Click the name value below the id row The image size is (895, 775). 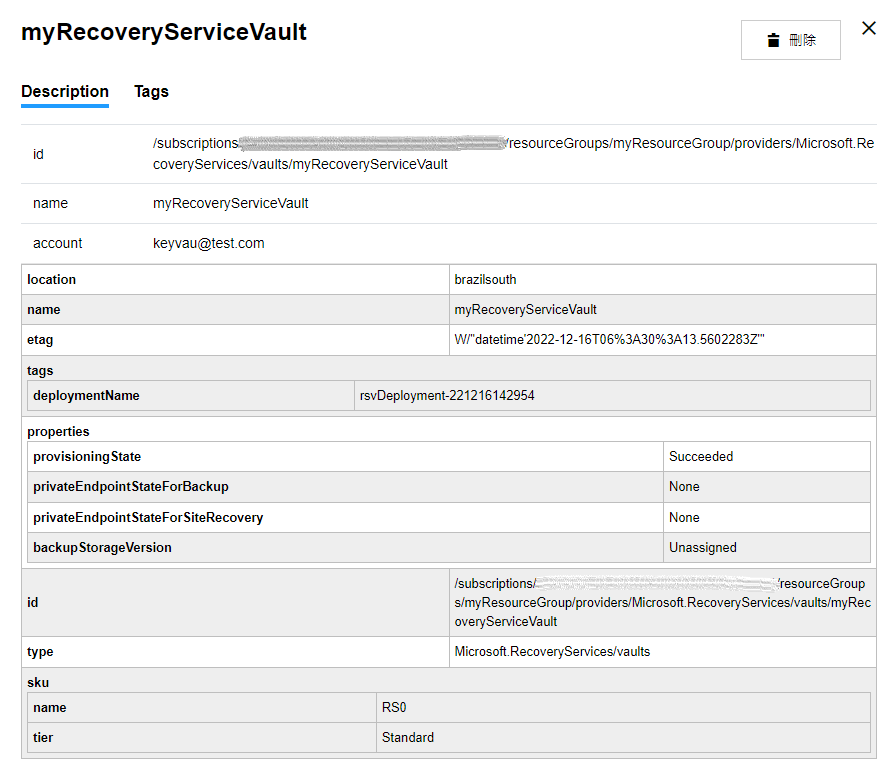(x=230, y=203)
